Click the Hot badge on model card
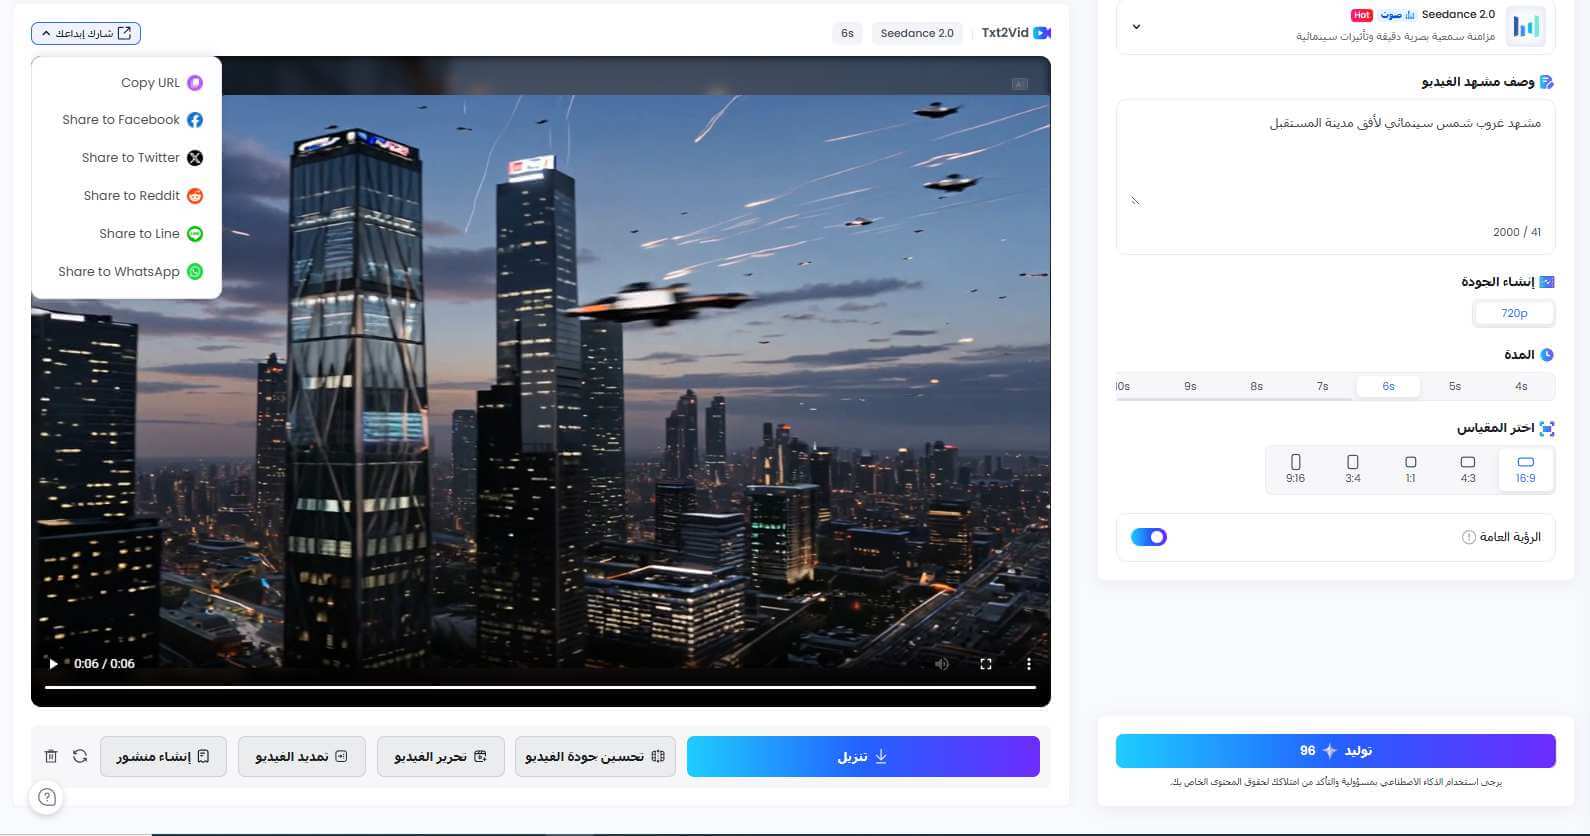 pyautogui.click(x=1361, y=15)
